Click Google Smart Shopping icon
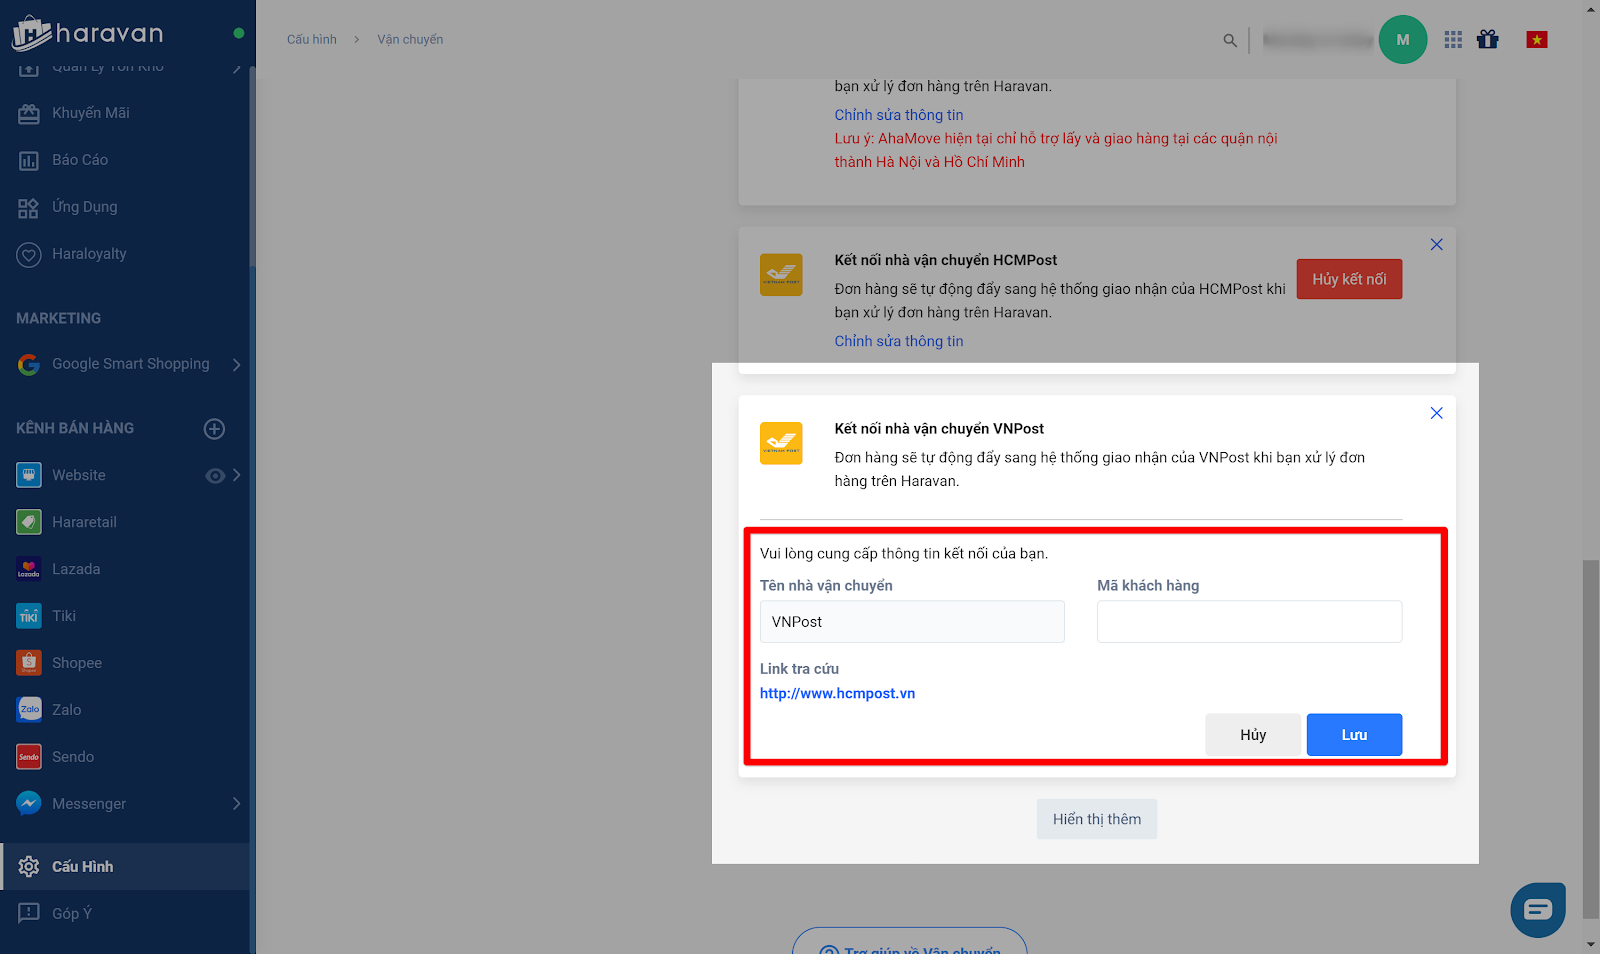The image size is (1600, 954). tap(29, 364)
